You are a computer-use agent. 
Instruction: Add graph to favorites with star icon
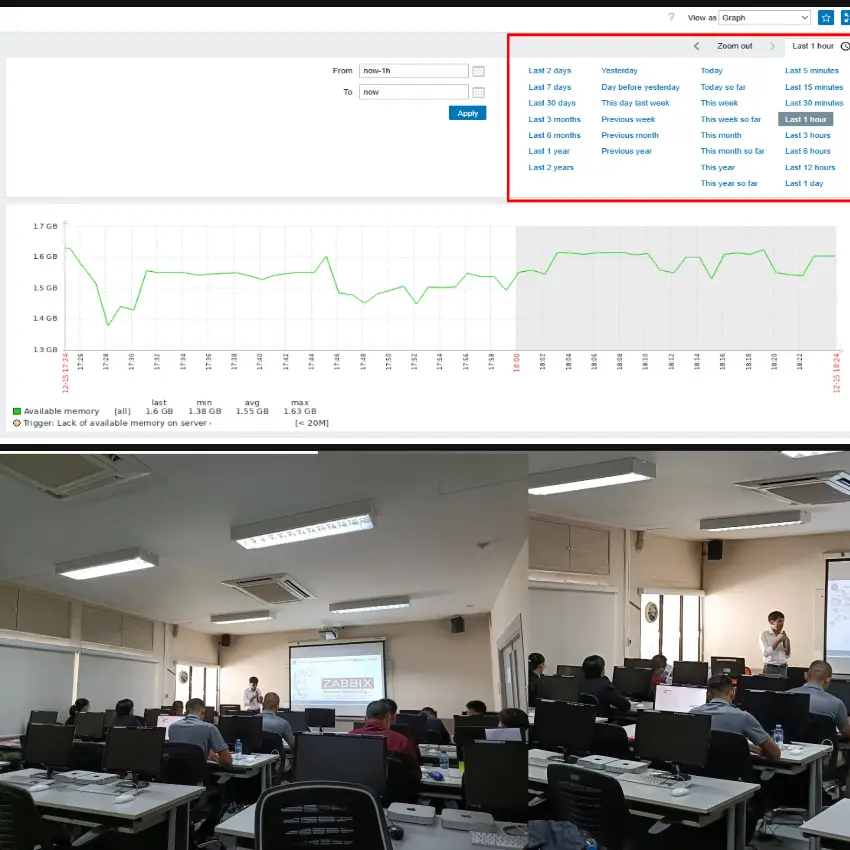[x=826, y=18]
